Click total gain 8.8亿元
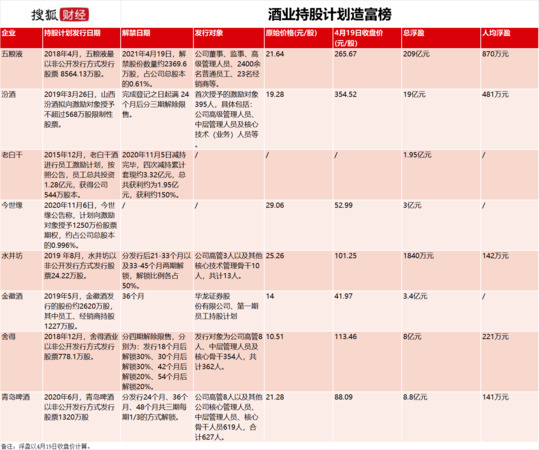Image resolution: width=539 pixels, height=450 pixels. [x=415, y=397]
